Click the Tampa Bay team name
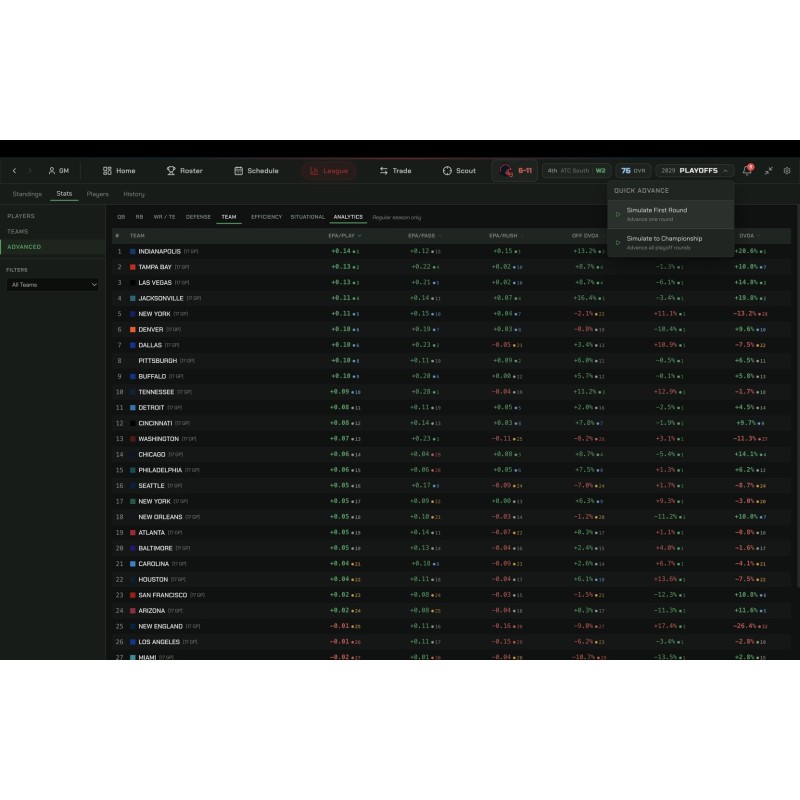The width and height of the screenshot is (800, 800). coord(155,267)
